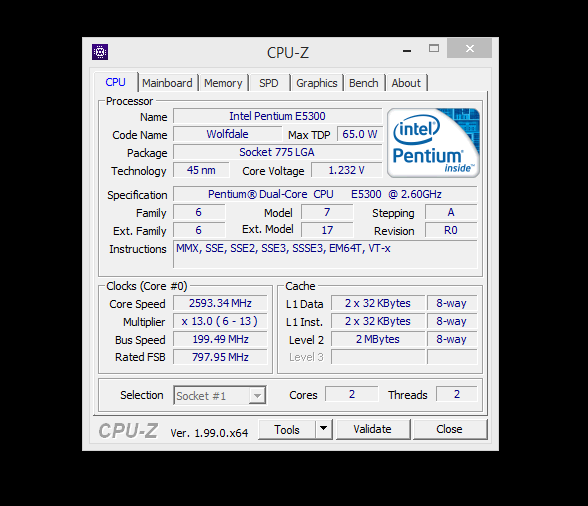This screenshot has width=588, height=506.
Task: Click the Rated FSB value 797.95 MHz
Action: 220,357
